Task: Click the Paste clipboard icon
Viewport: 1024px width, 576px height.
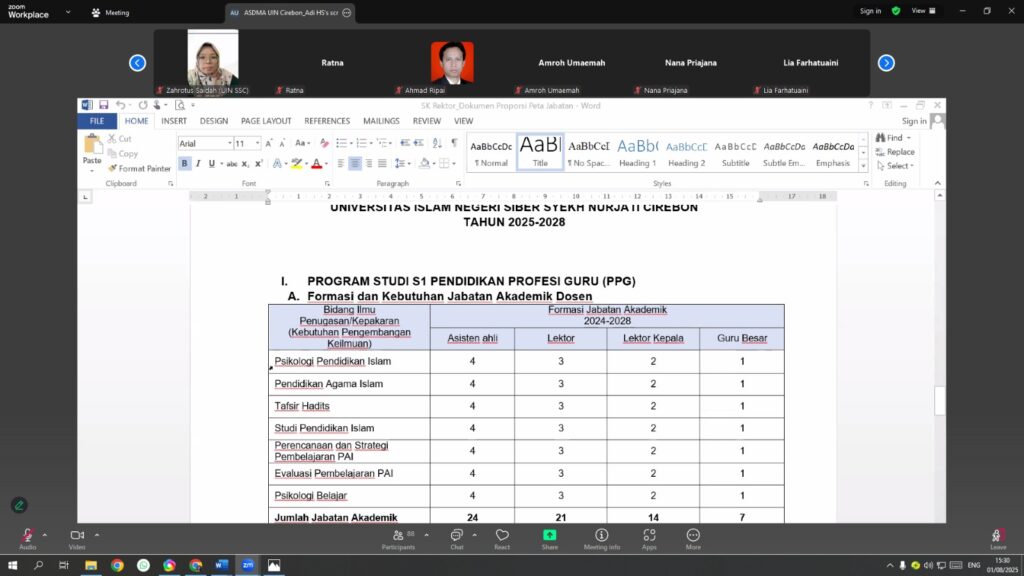Action: (x=92, y=144)
